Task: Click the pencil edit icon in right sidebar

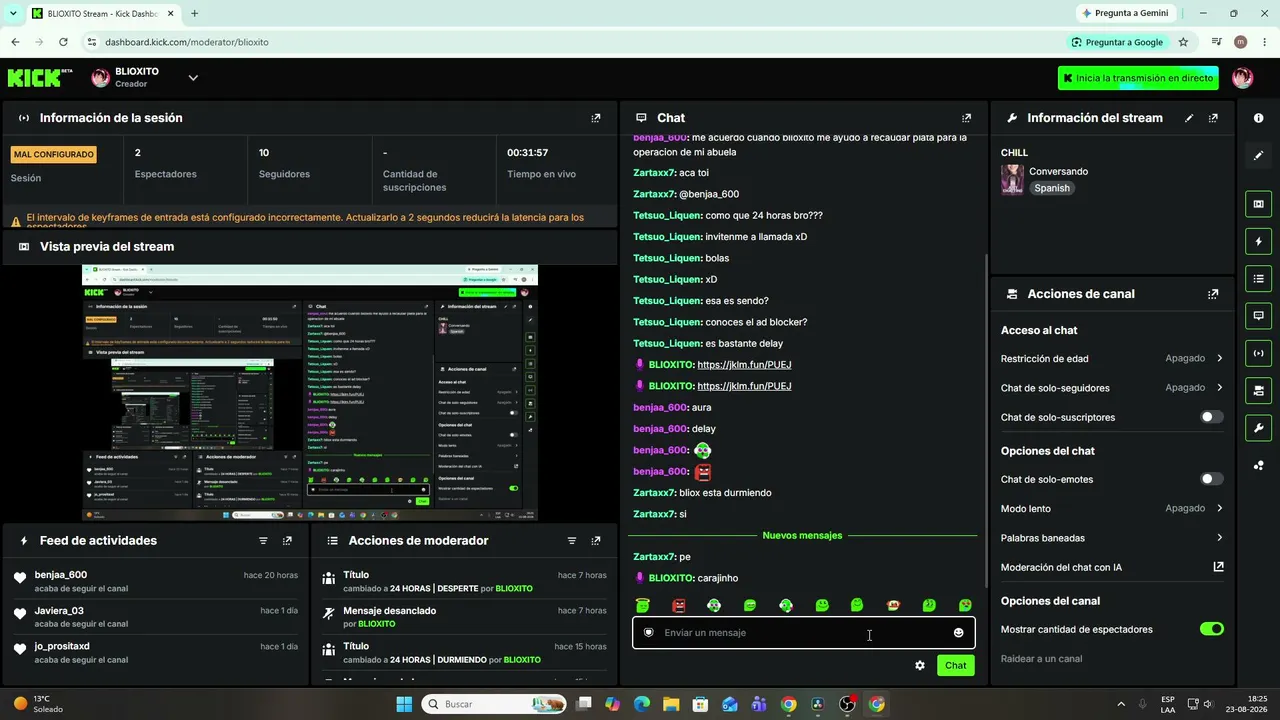Action: click(x=1258, y=155)
